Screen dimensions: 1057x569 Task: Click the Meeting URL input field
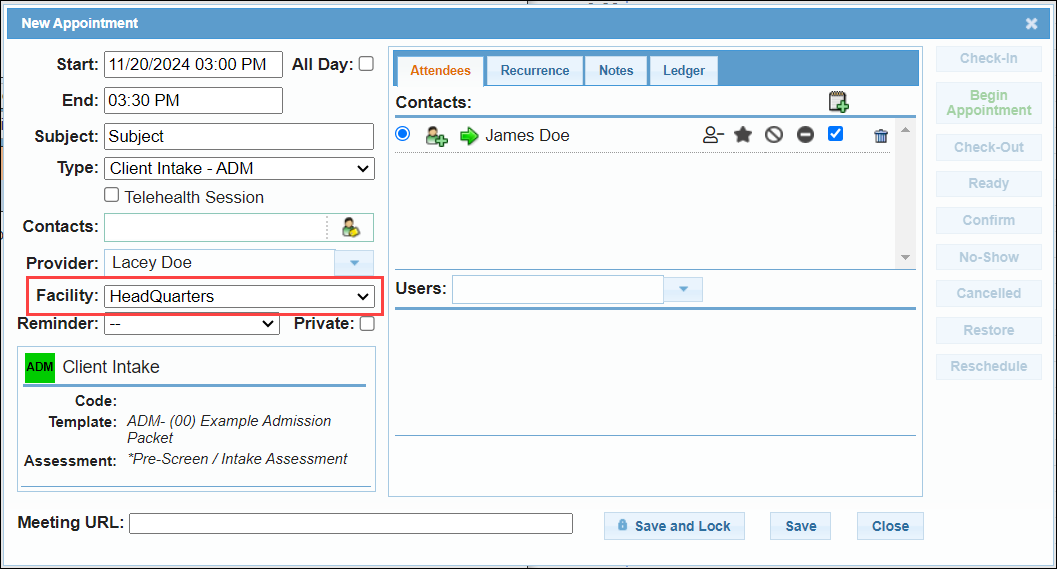click(x=351, y=523)
